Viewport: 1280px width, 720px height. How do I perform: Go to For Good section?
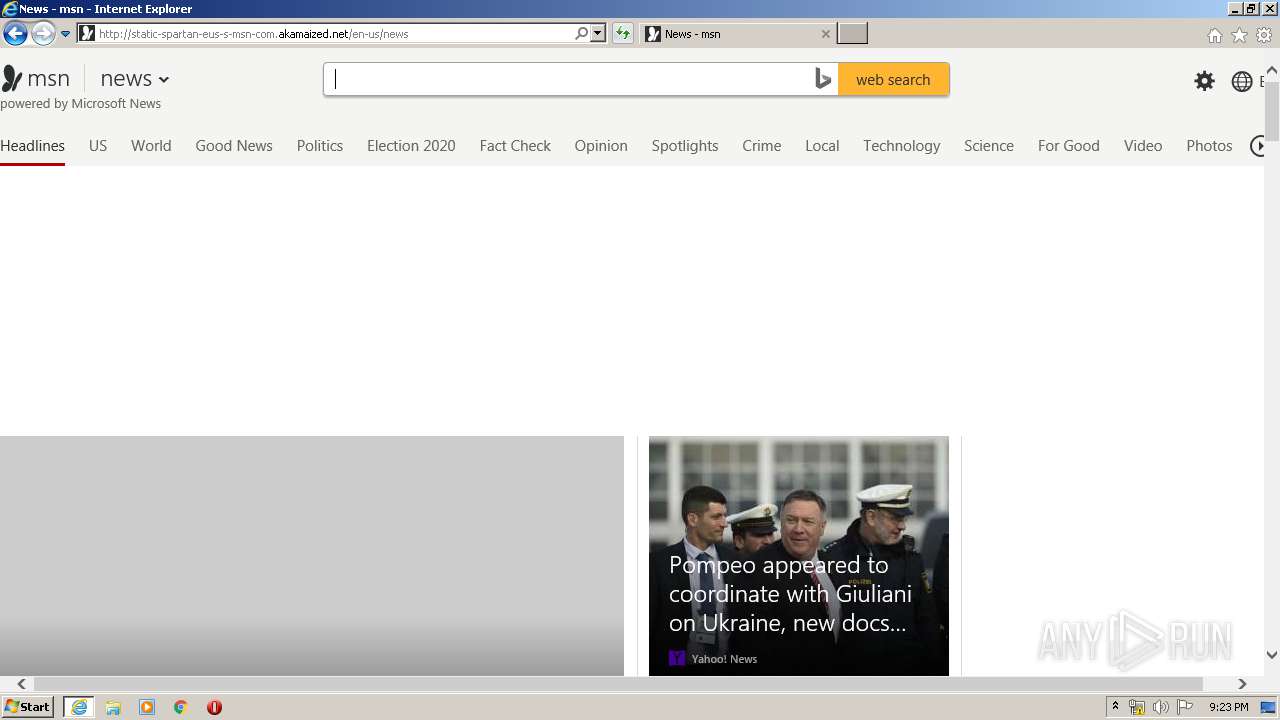[x=1069, y=146]
